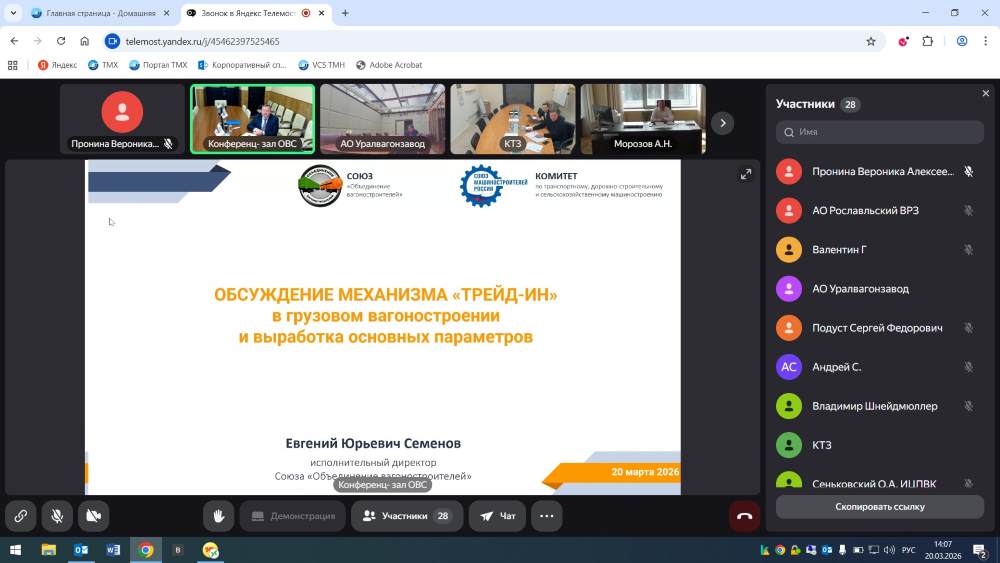Image resolution: width=1000 pixels, height=563 pixels.
Task: Open the Chrome tab search dropdown
Action: [13, 13]
